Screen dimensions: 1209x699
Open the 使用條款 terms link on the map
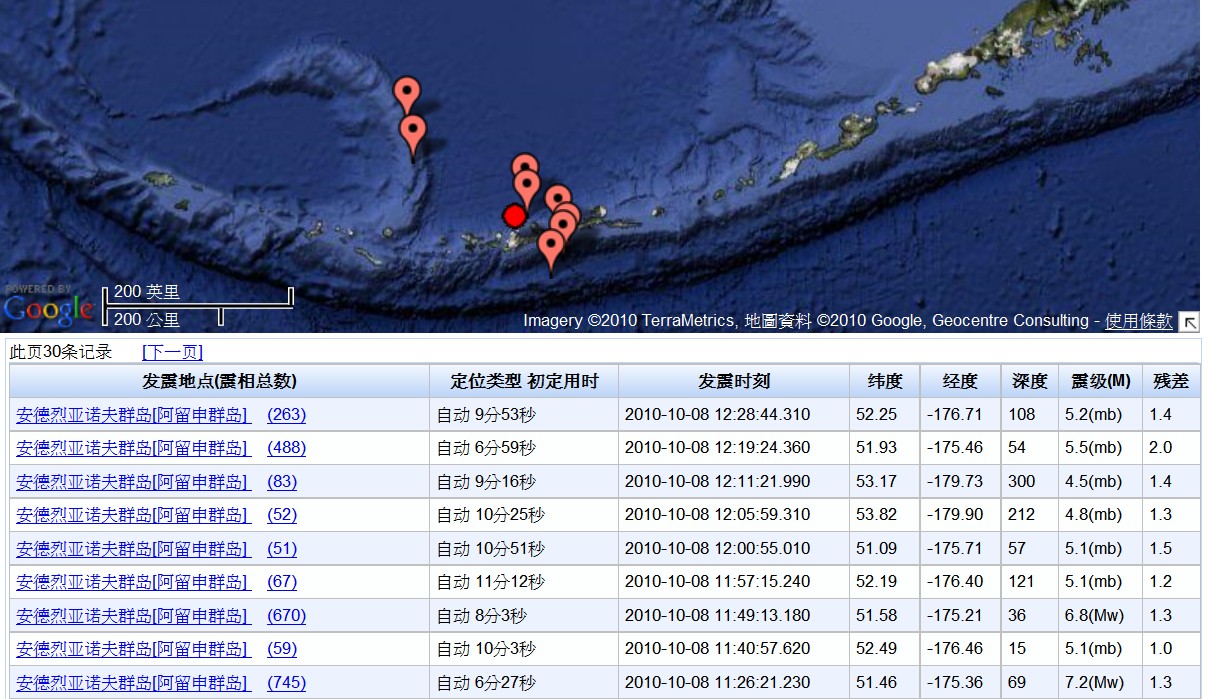pos(1138,321)
